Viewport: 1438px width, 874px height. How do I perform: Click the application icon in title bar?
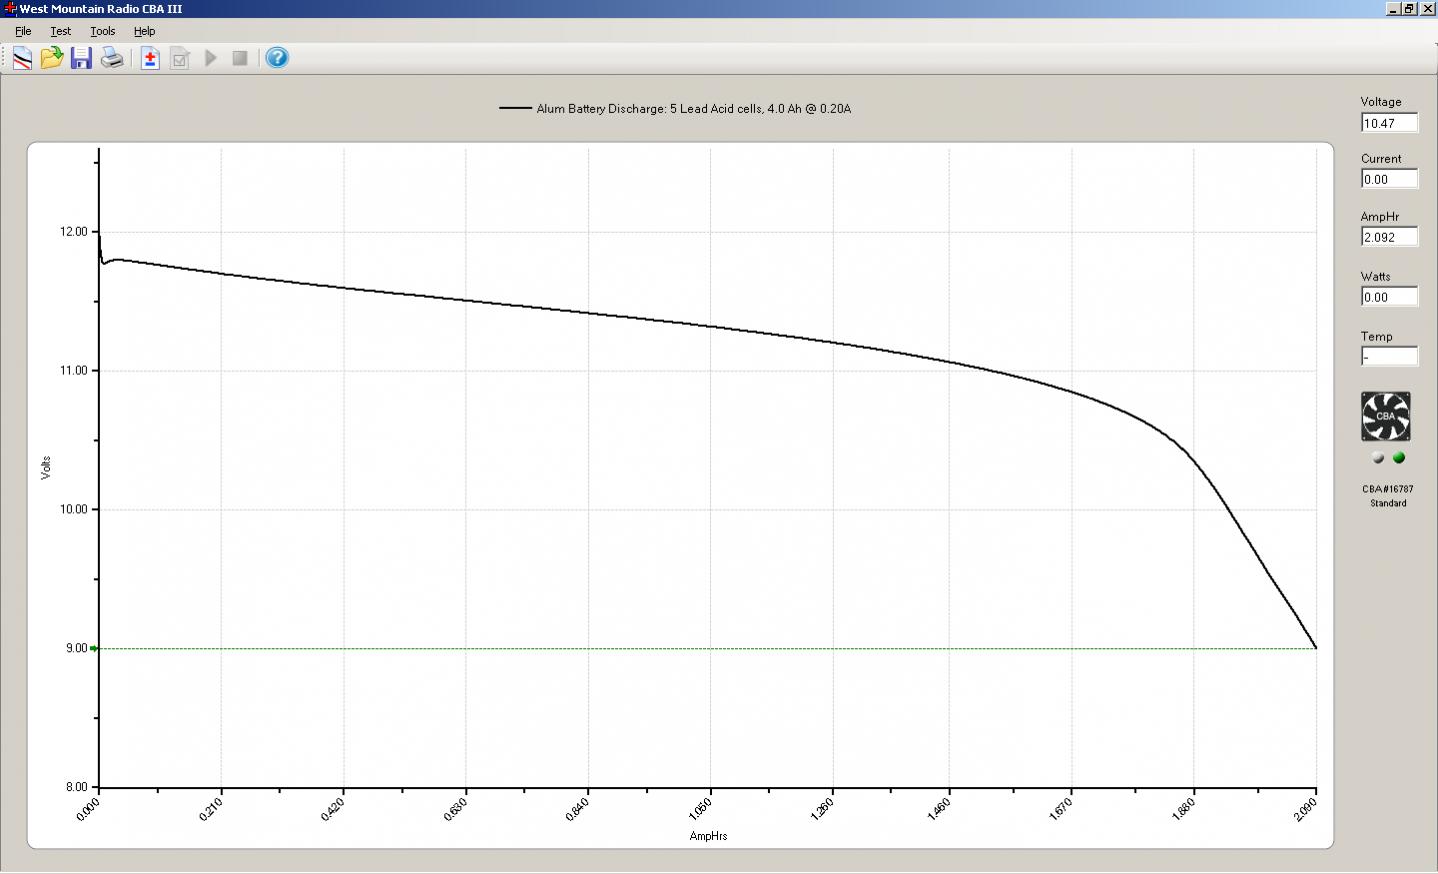pos(10,8)
